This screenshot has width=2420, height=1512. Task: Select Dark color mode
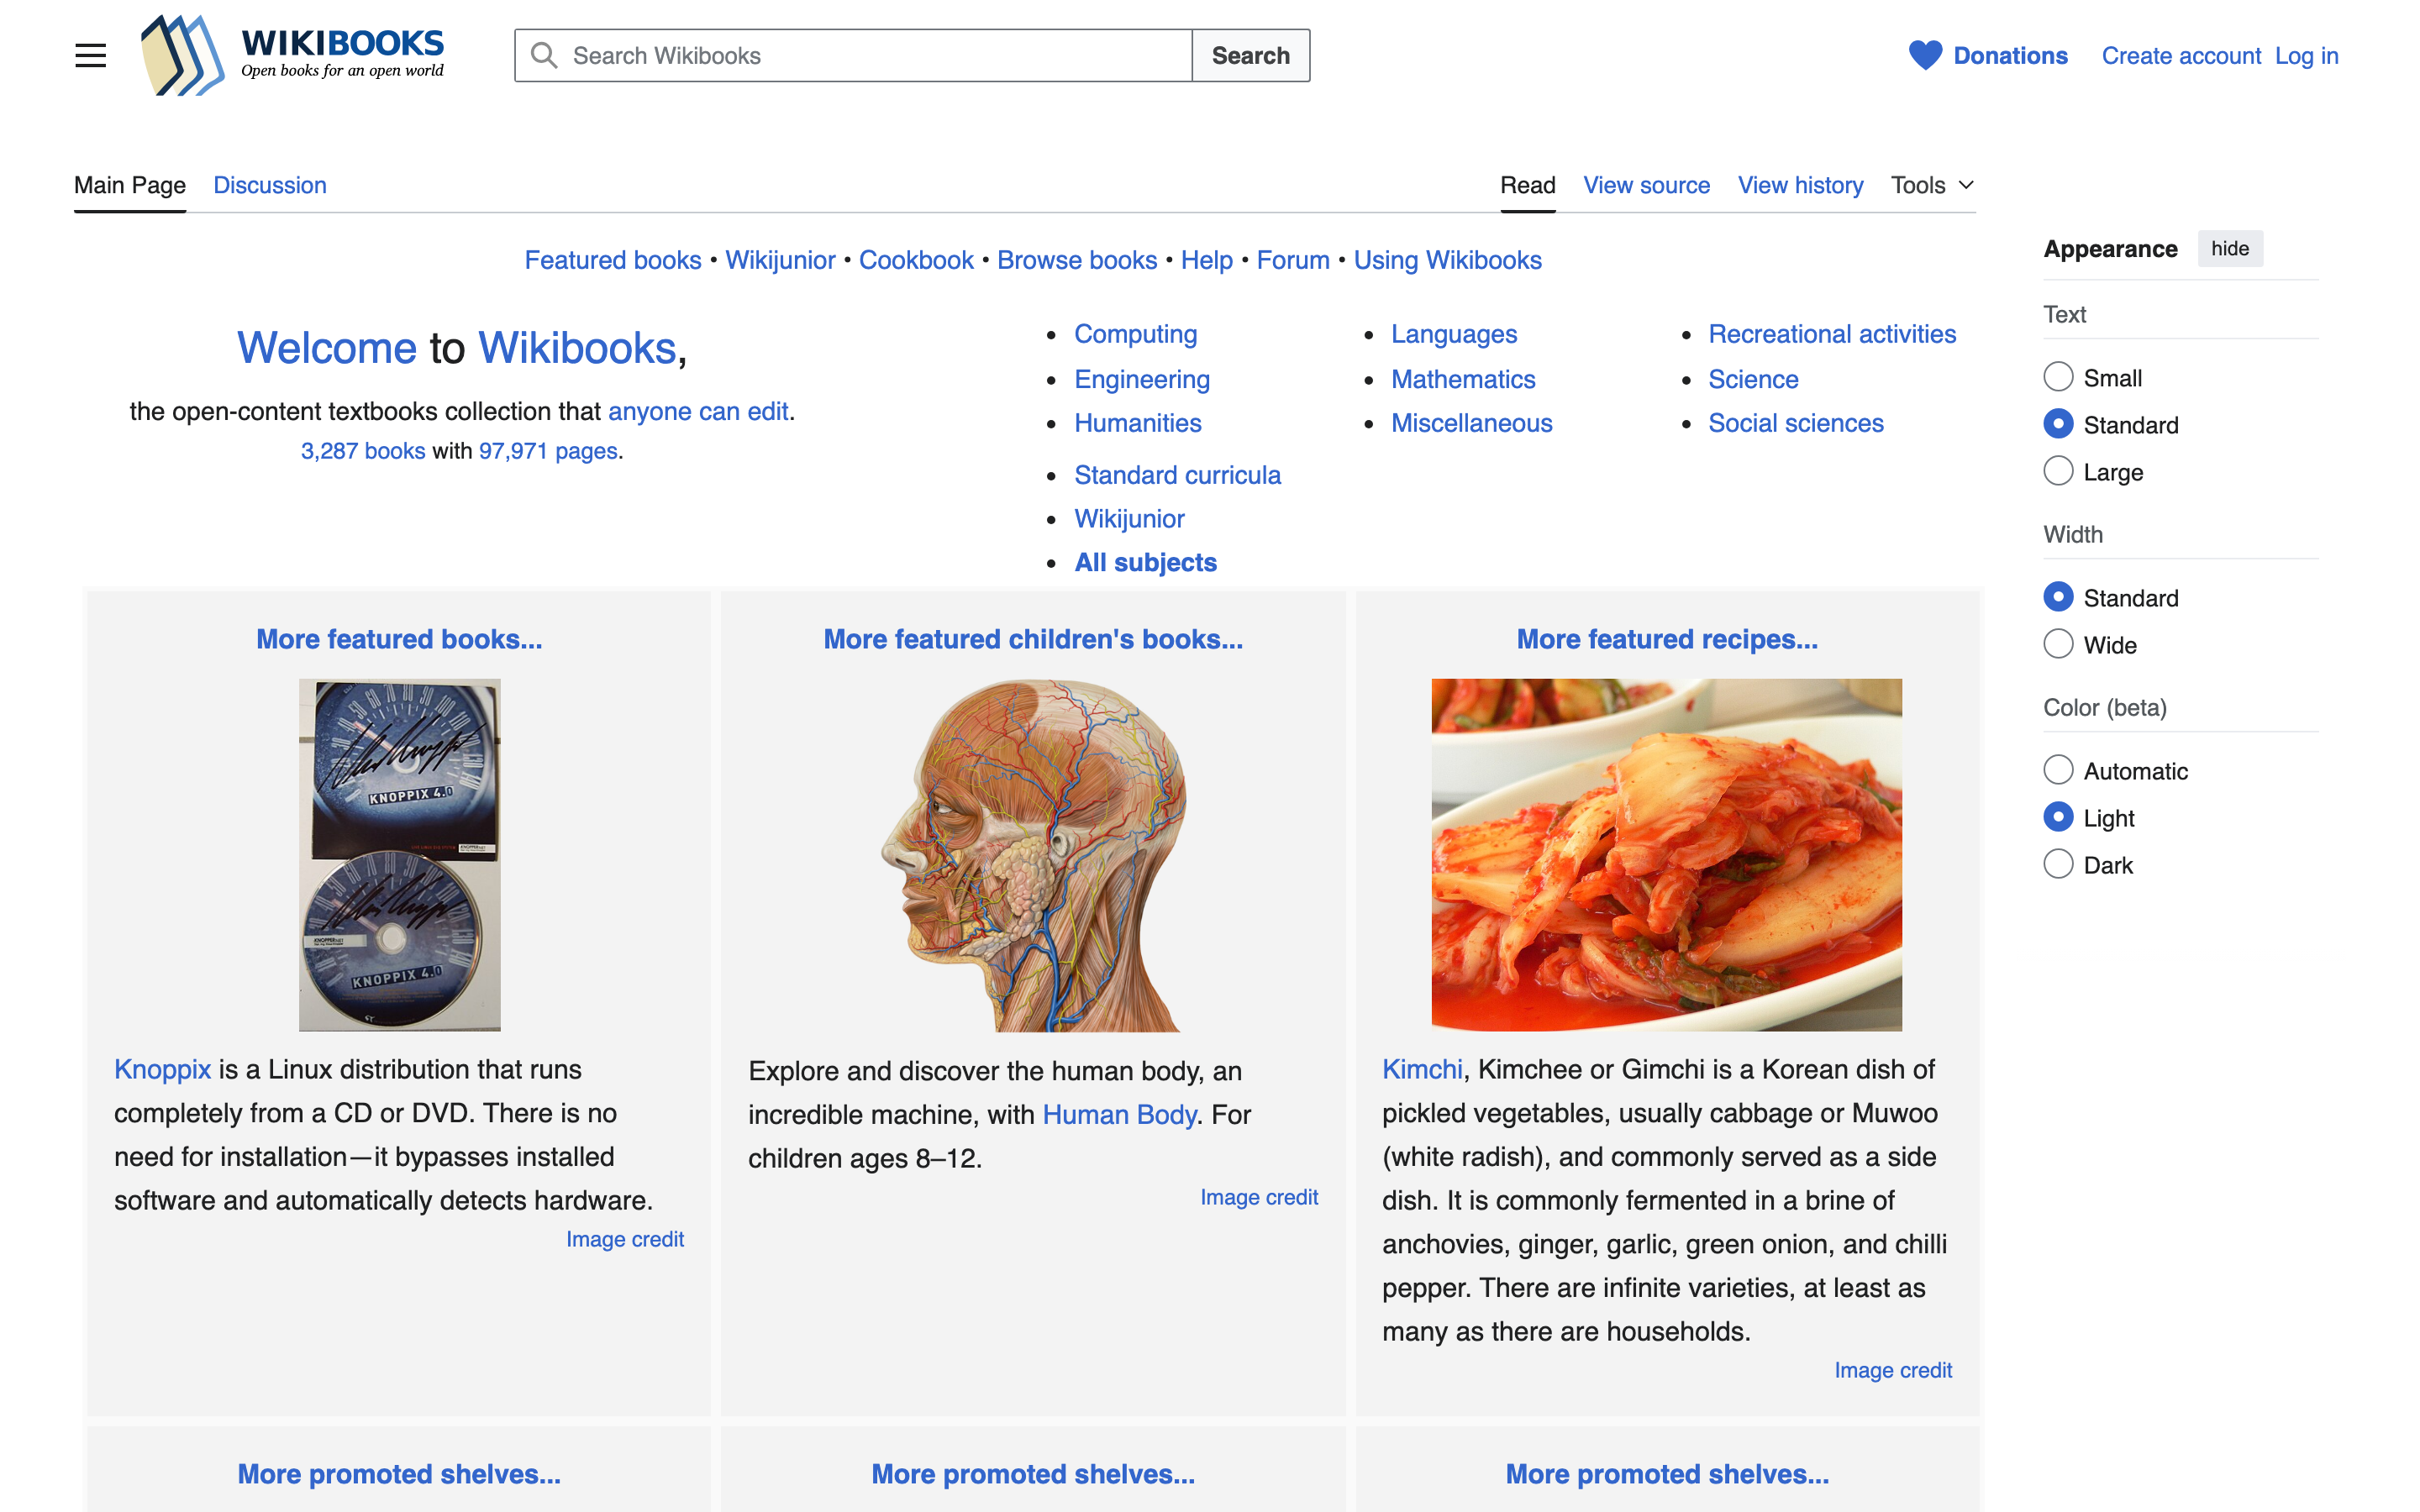tap(2058, 864)
